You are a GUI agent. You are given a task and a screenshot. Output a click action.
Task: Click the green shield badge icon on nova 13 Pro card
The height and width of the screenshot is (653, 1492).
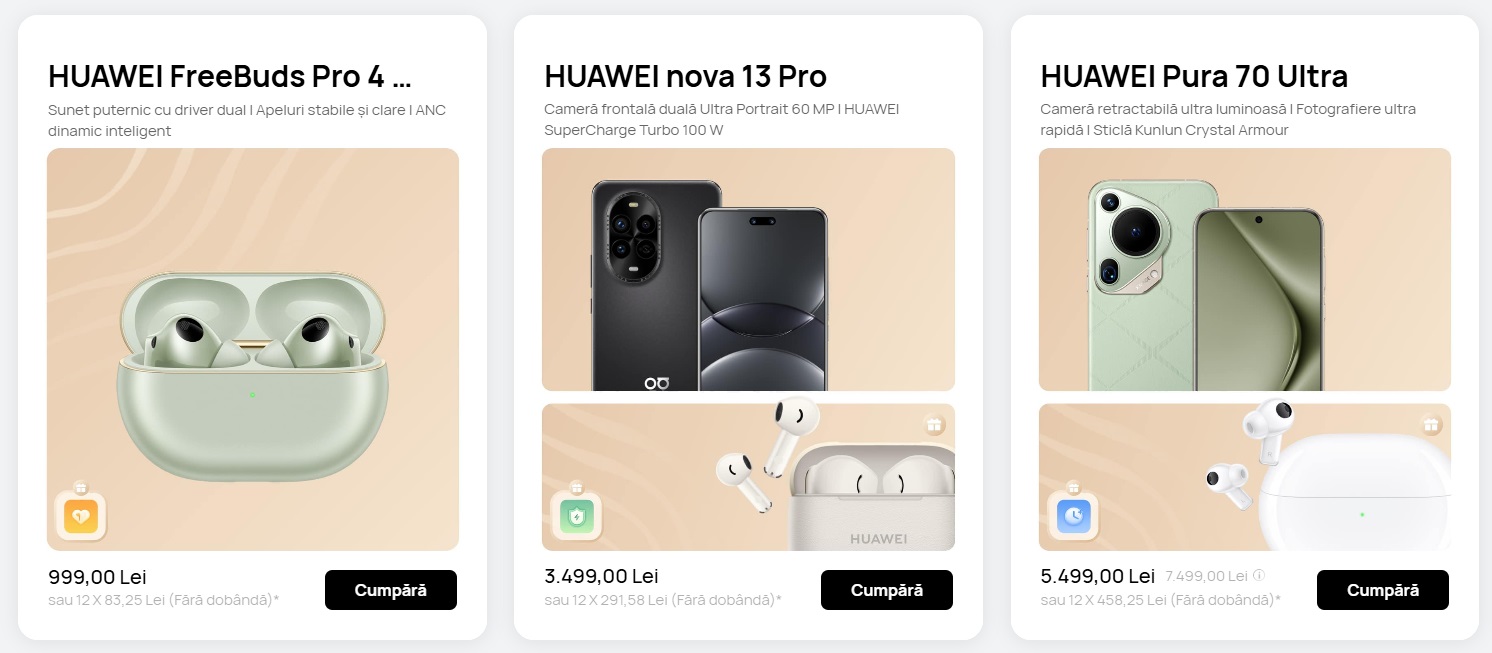[576, 515]
